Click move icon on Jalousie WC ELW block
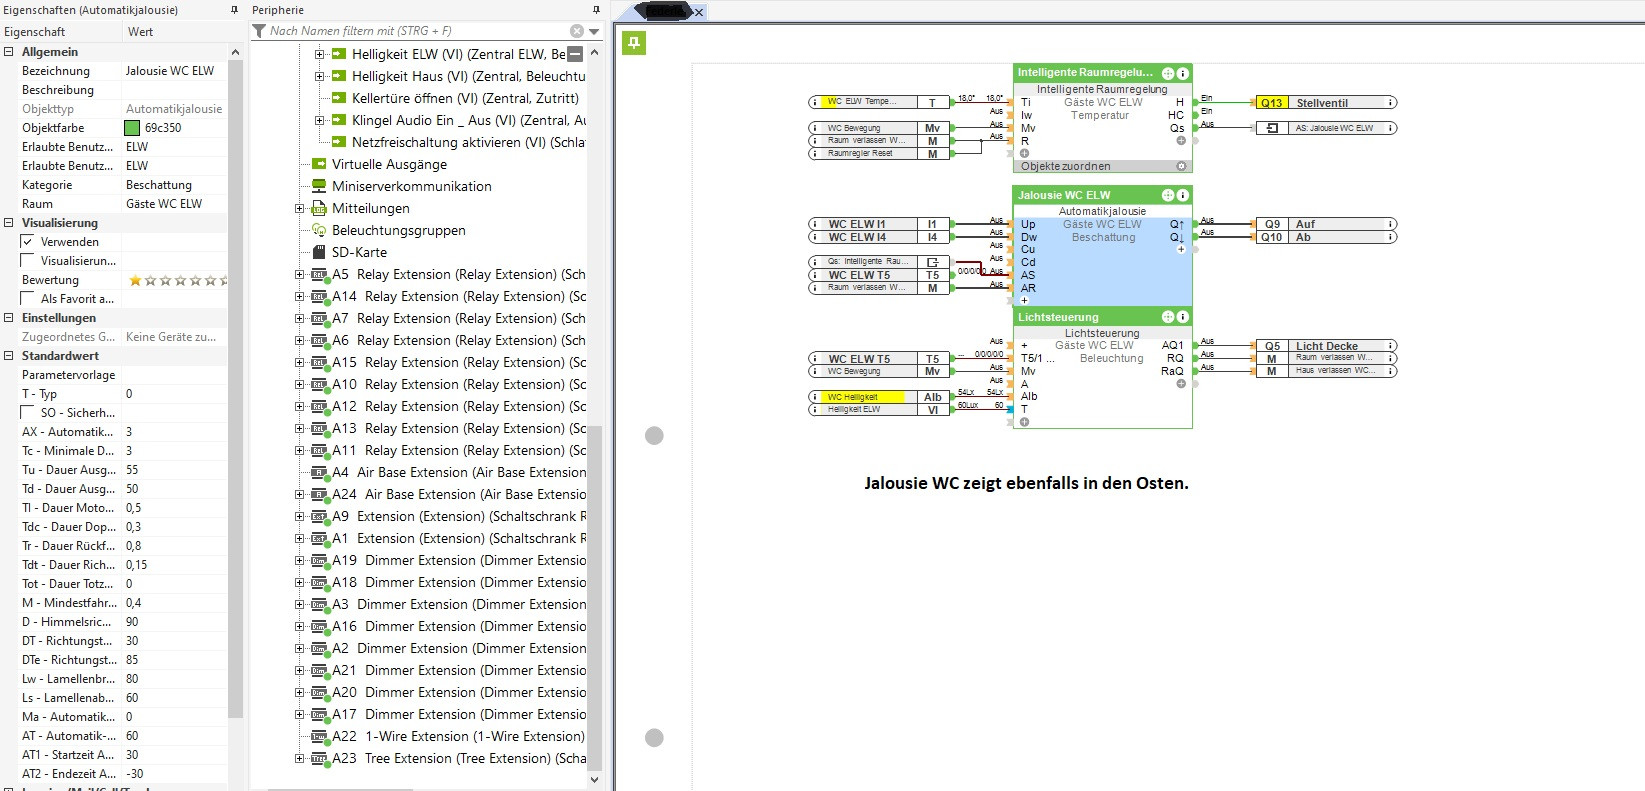Screen dimensions: 1645x791 pos(1168,195)
